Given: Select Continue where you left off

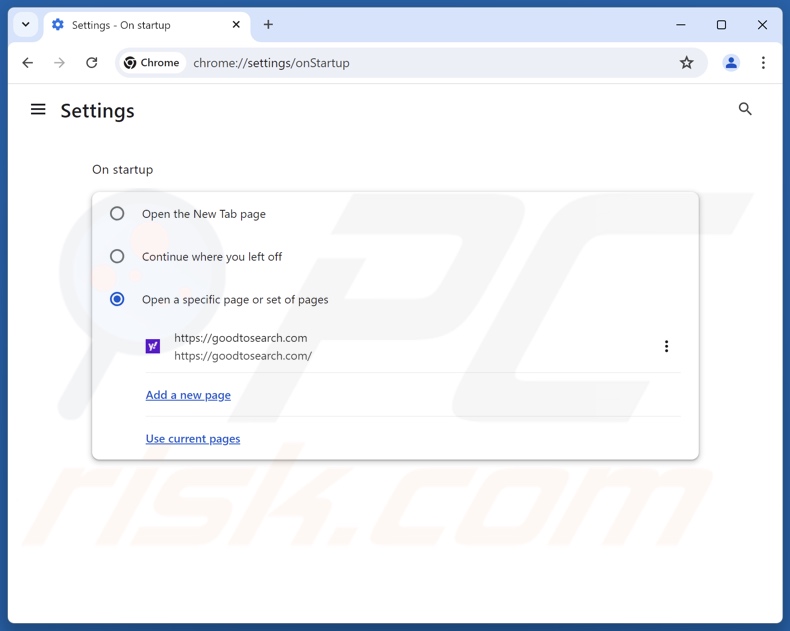Looking at the screenshot, I should point(117,257).
